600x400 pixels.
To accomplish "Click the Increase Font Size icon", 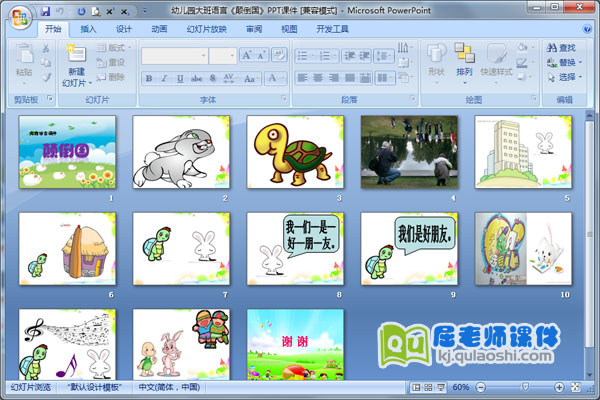I will click(x=246, y=56).
